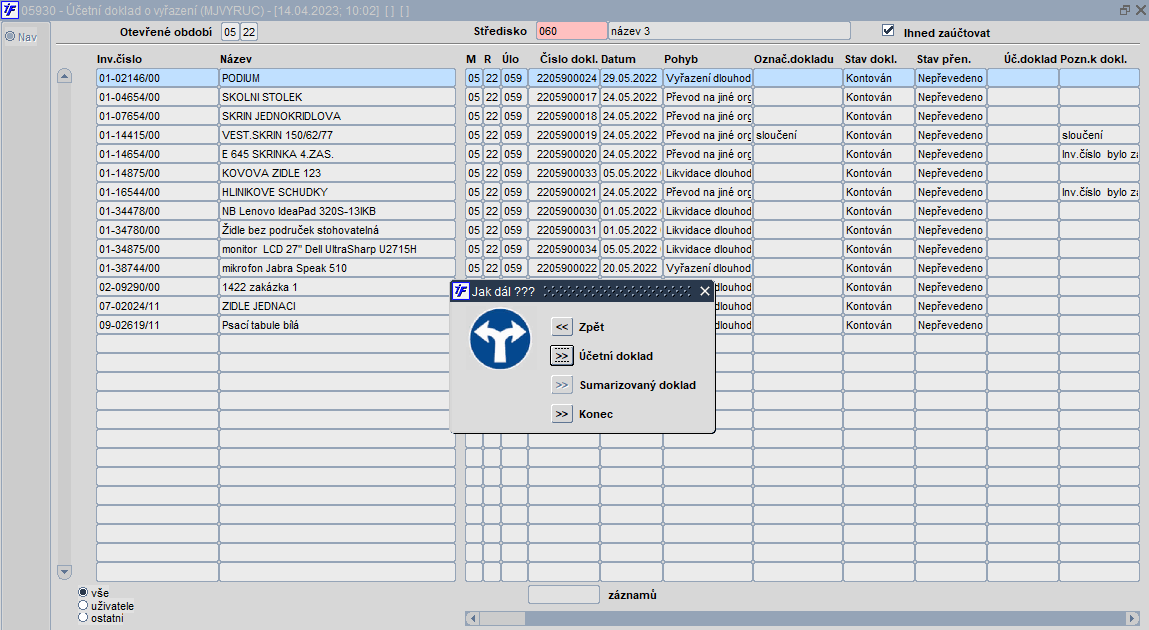The image size is (1149, 630).
Task: Click the fork-road direction sign icon
Action: coord(500,338)
